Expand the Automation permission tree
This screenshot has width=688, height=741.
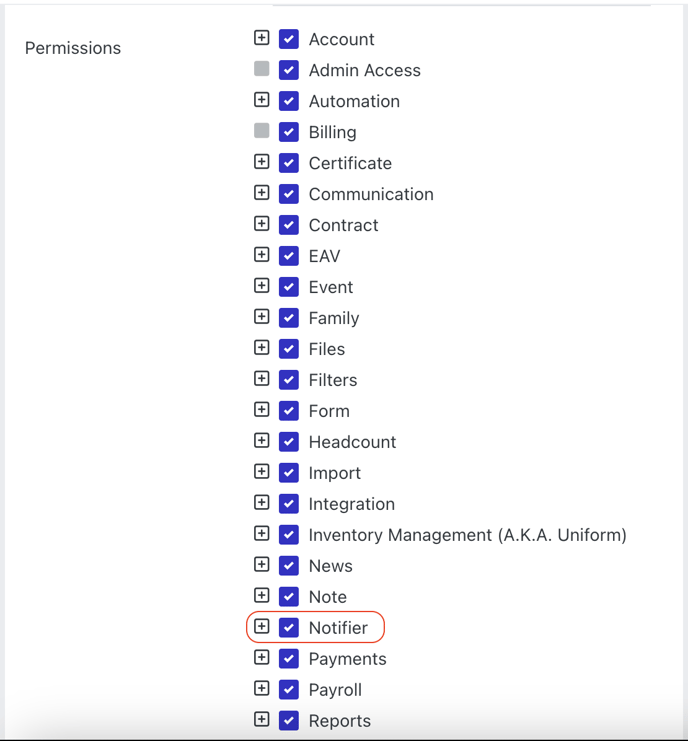click(261, 100)
